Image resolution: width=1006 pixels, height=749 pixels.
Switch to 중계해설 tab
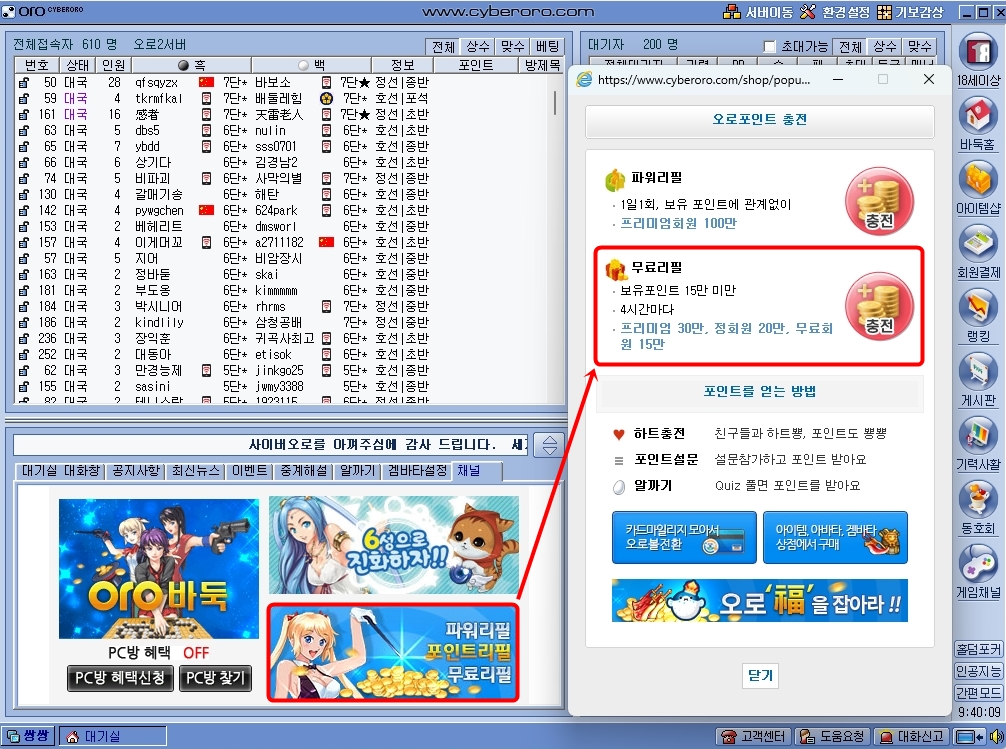tap(303, 470)
